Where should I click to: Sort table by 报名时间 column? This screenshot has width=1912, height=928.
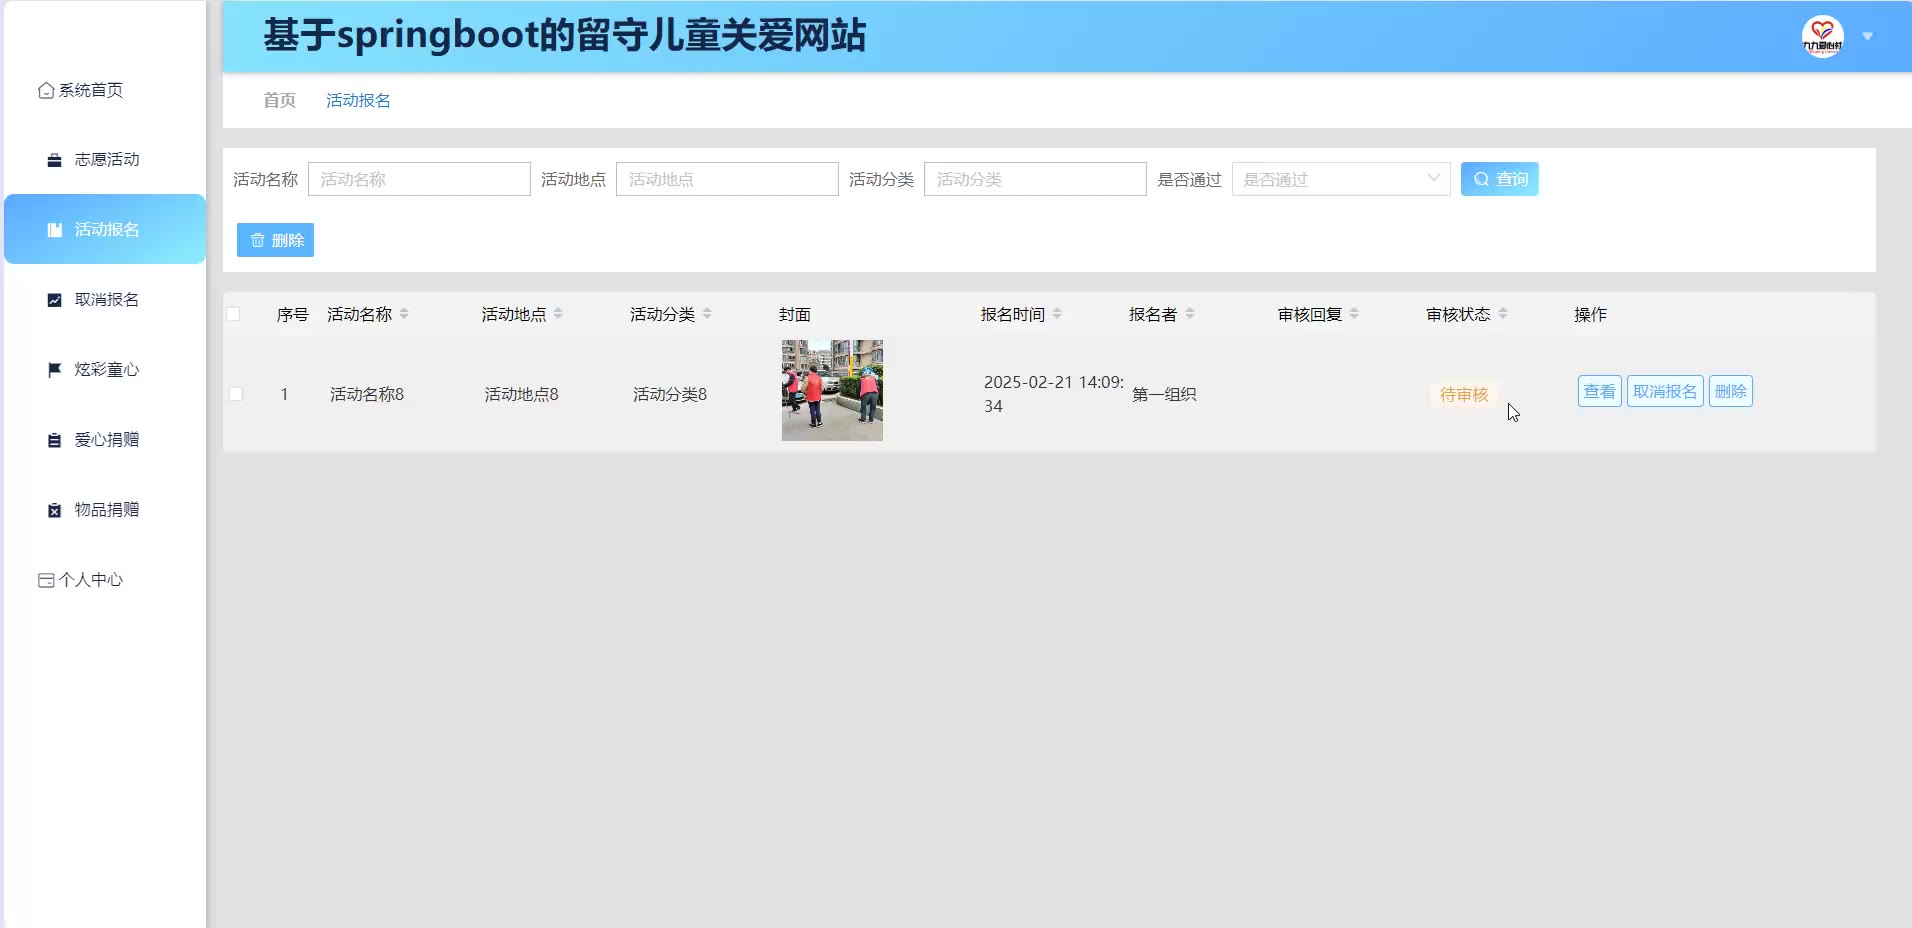1057,314
